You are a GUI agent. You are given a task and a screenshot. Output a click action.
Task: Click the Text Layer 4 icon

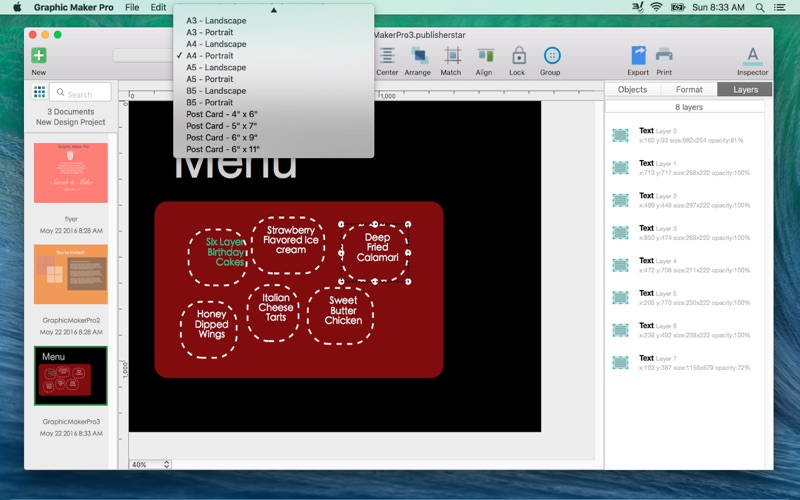pos(620,265)
